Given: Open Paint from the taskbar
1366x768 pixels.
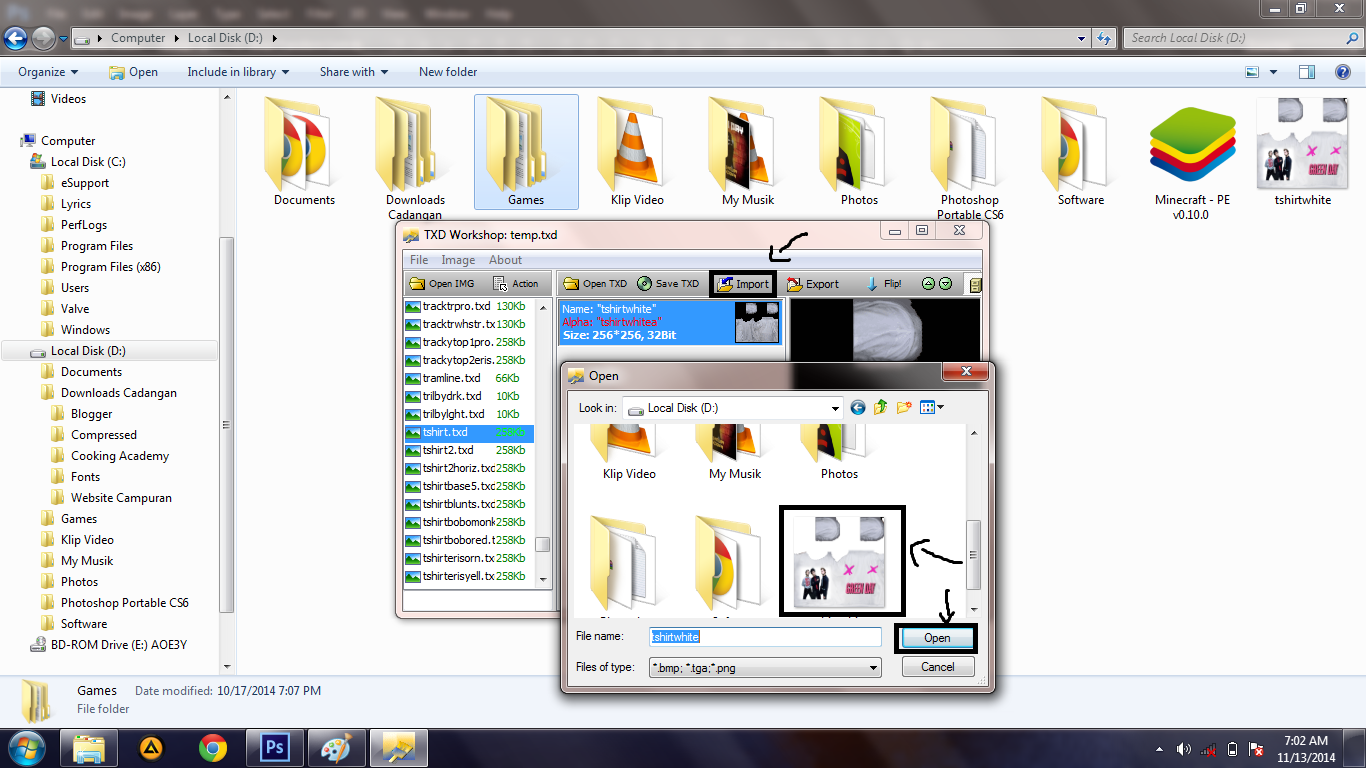Looking at the screenshot, I should 336,747.
